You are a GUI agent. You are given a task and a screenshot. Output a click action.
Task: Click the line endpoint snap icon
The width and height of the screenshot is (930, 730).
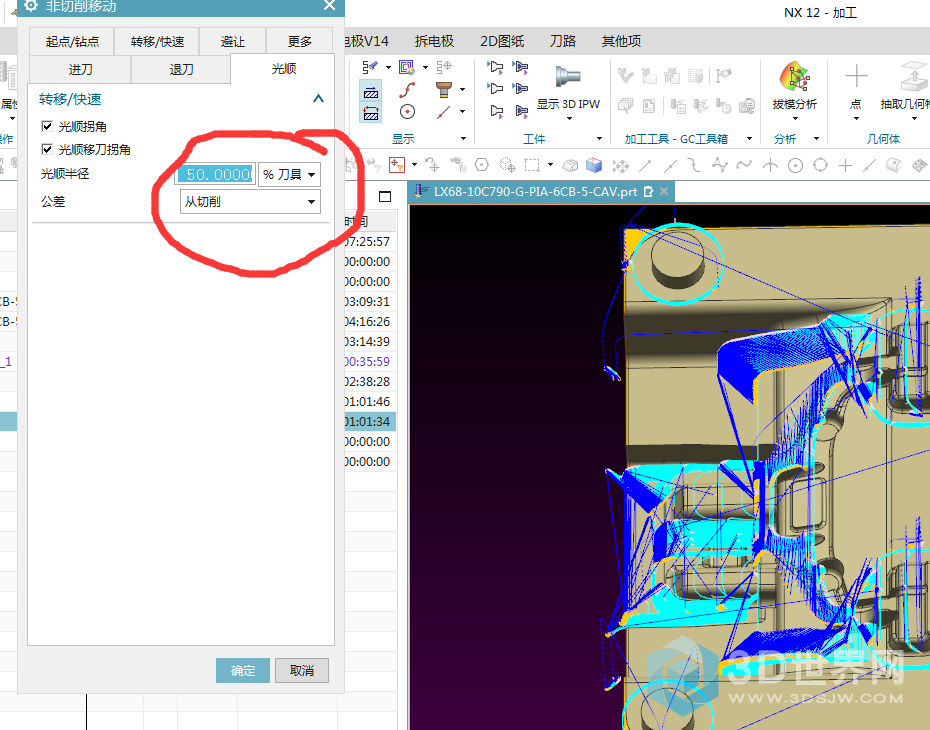tap(645, 165)
